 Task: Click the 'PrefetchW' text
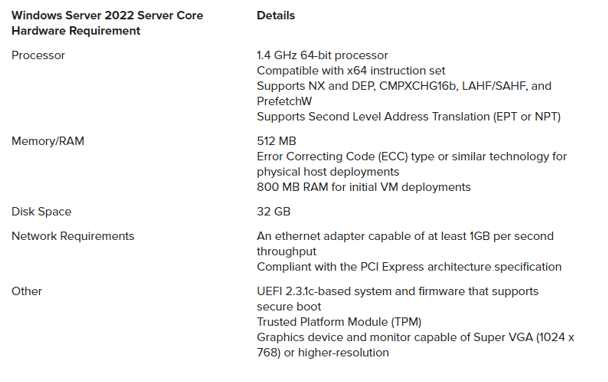pyautogui.click(x=284, y=101)
